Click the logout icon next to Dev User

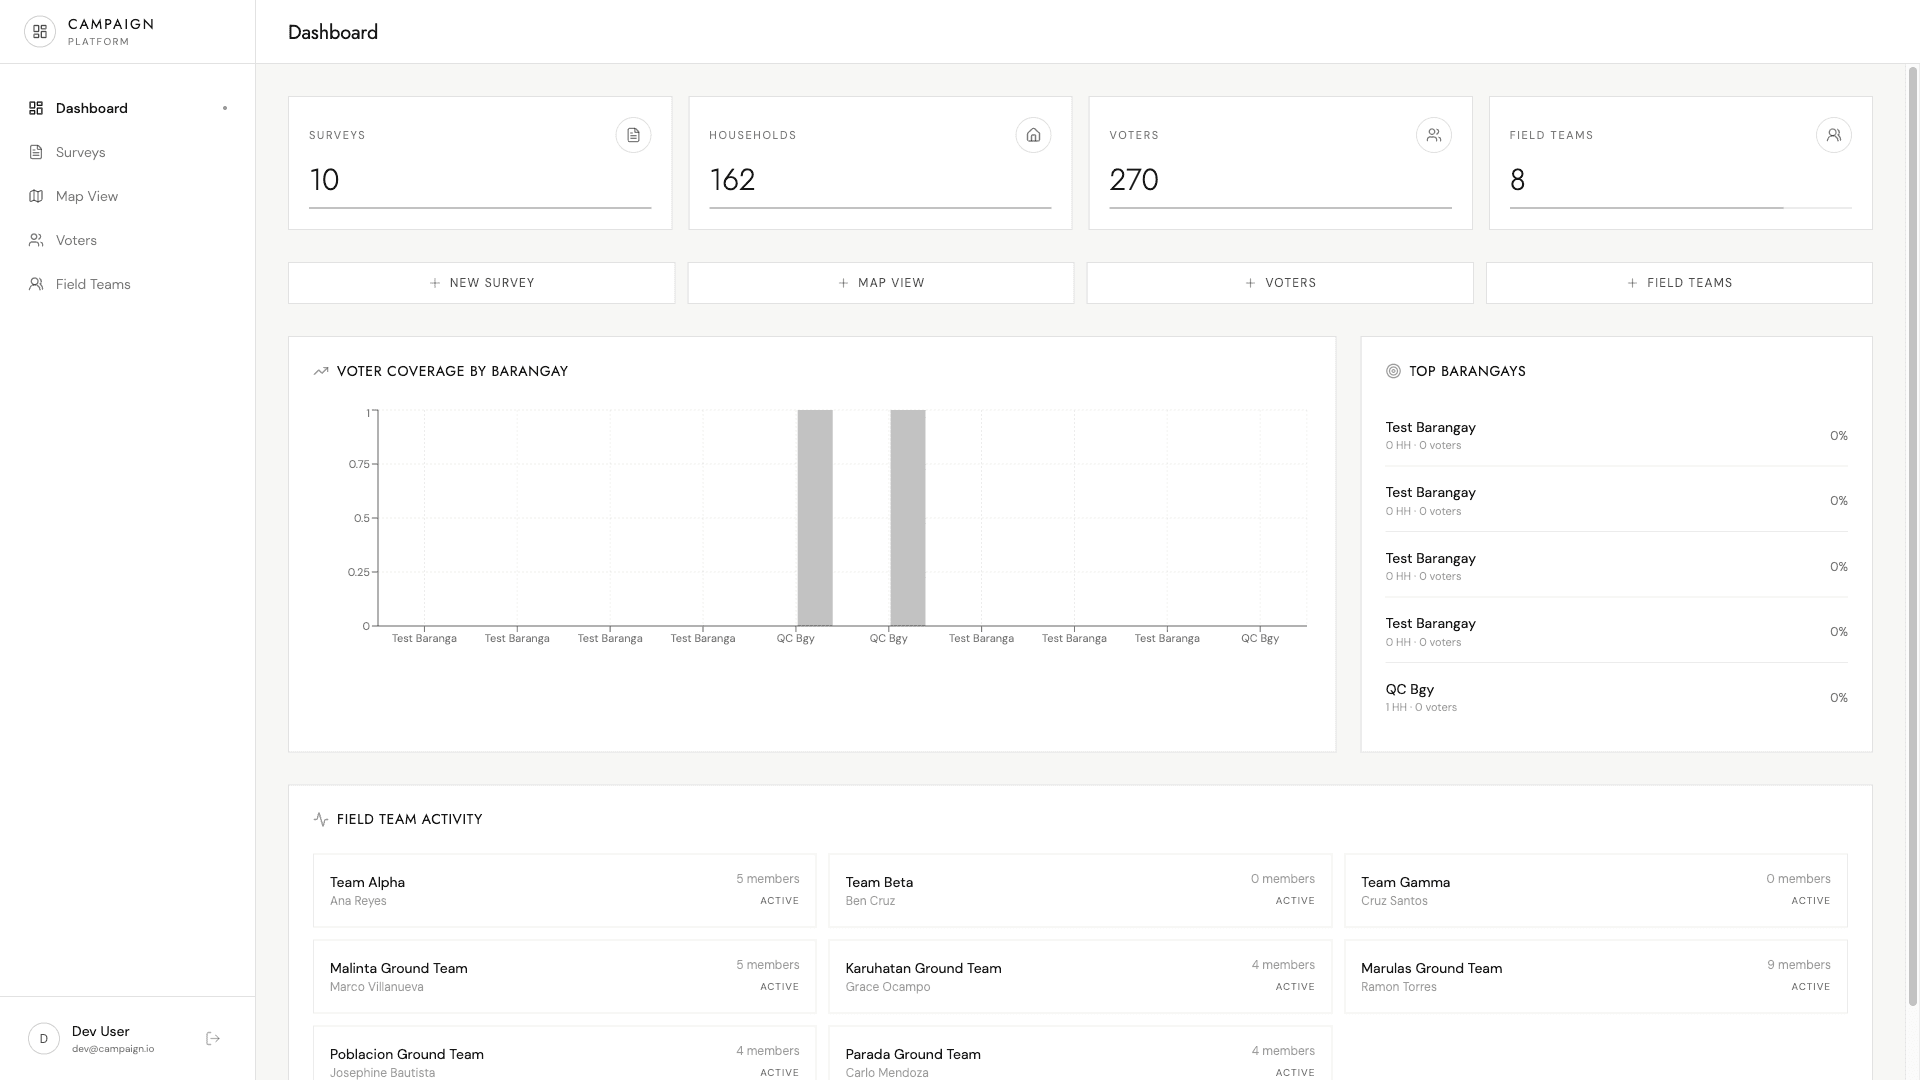pos(213,1039)
